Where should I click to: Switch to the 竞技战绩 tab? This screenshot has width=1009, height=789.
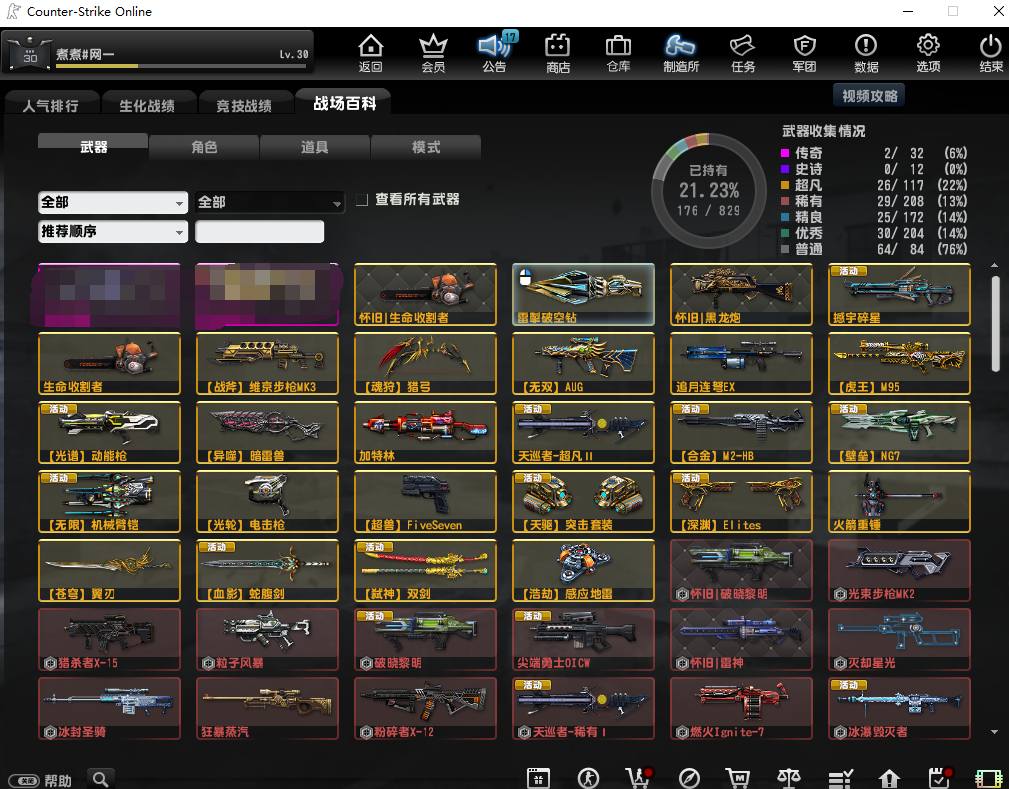244,105
